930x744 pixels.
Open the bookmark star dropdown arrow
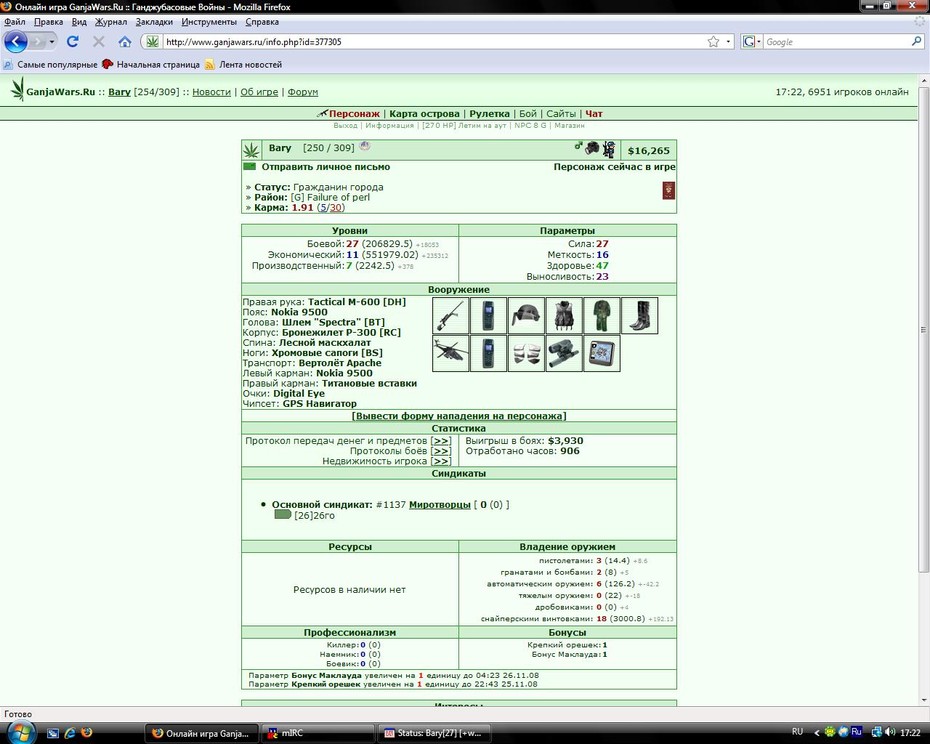point(729,42)
